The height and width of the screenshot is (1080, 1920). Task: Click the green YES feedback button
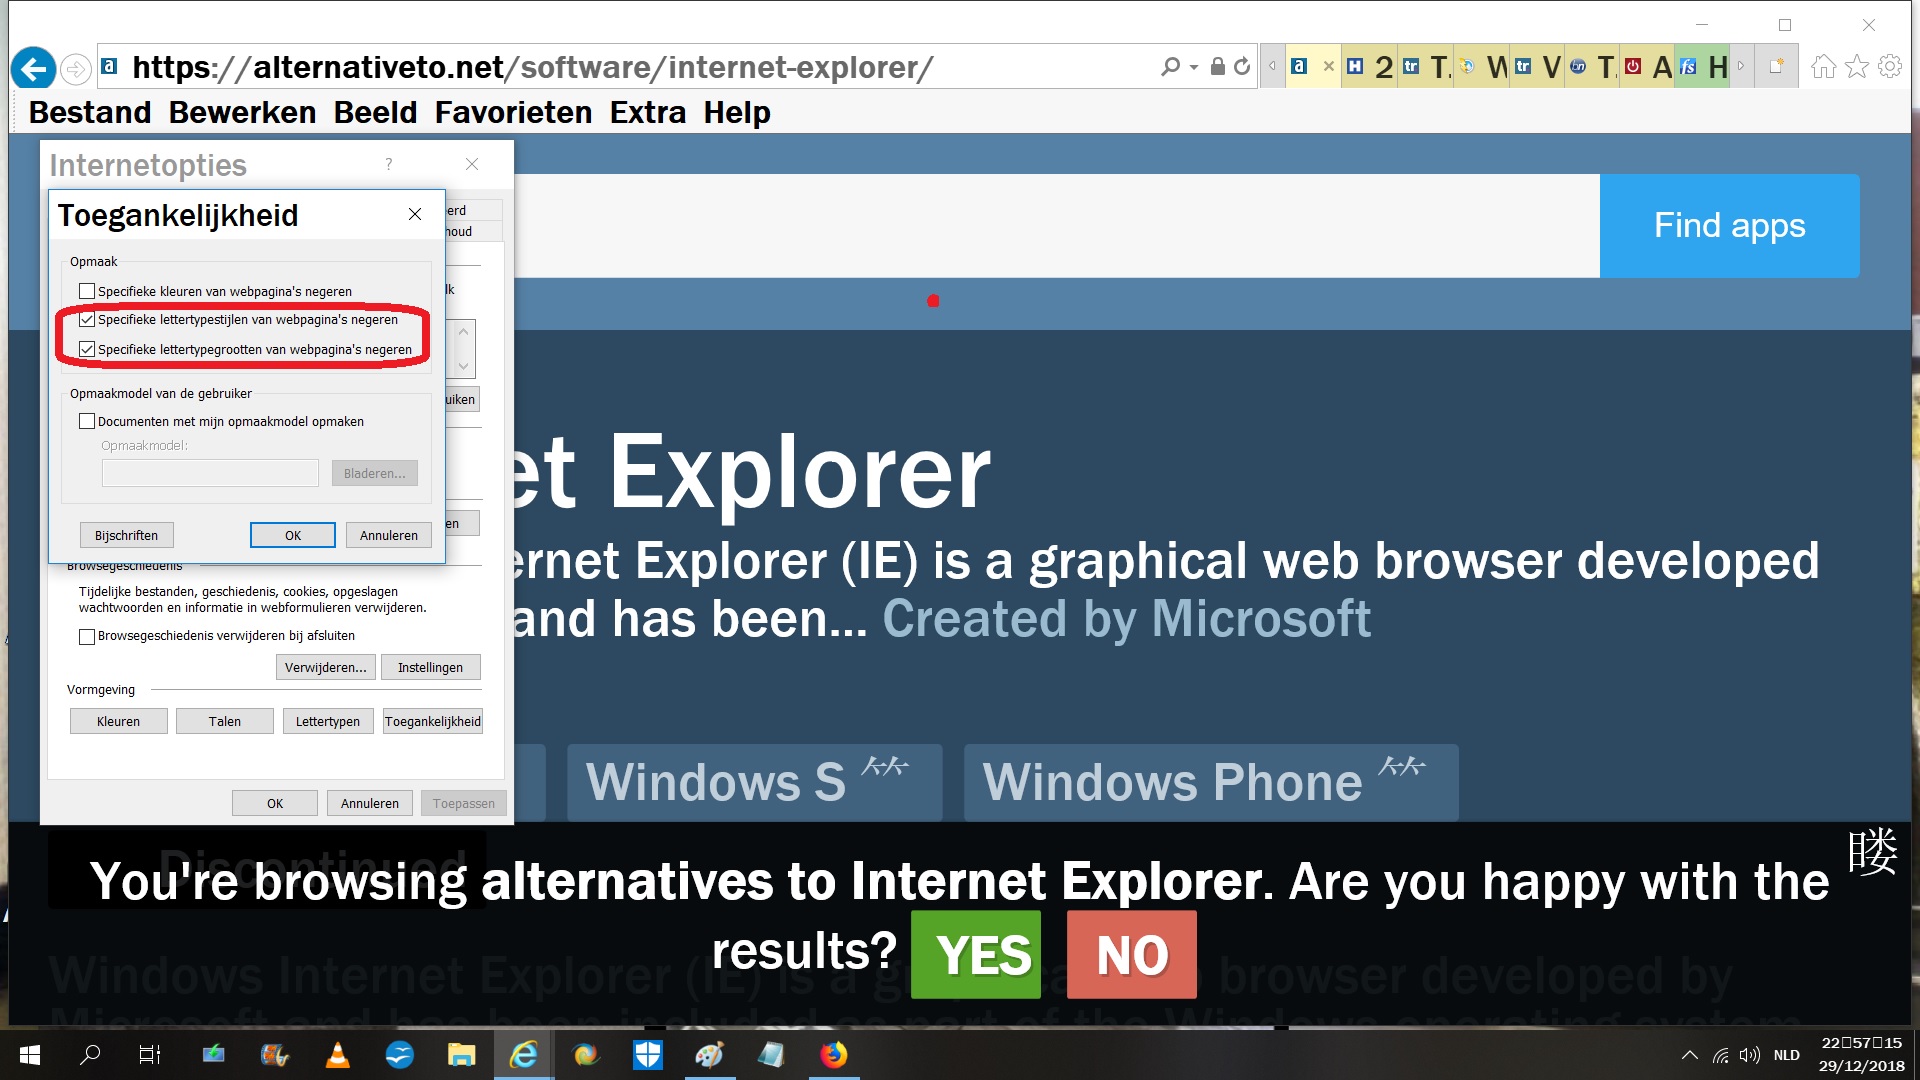976,955
